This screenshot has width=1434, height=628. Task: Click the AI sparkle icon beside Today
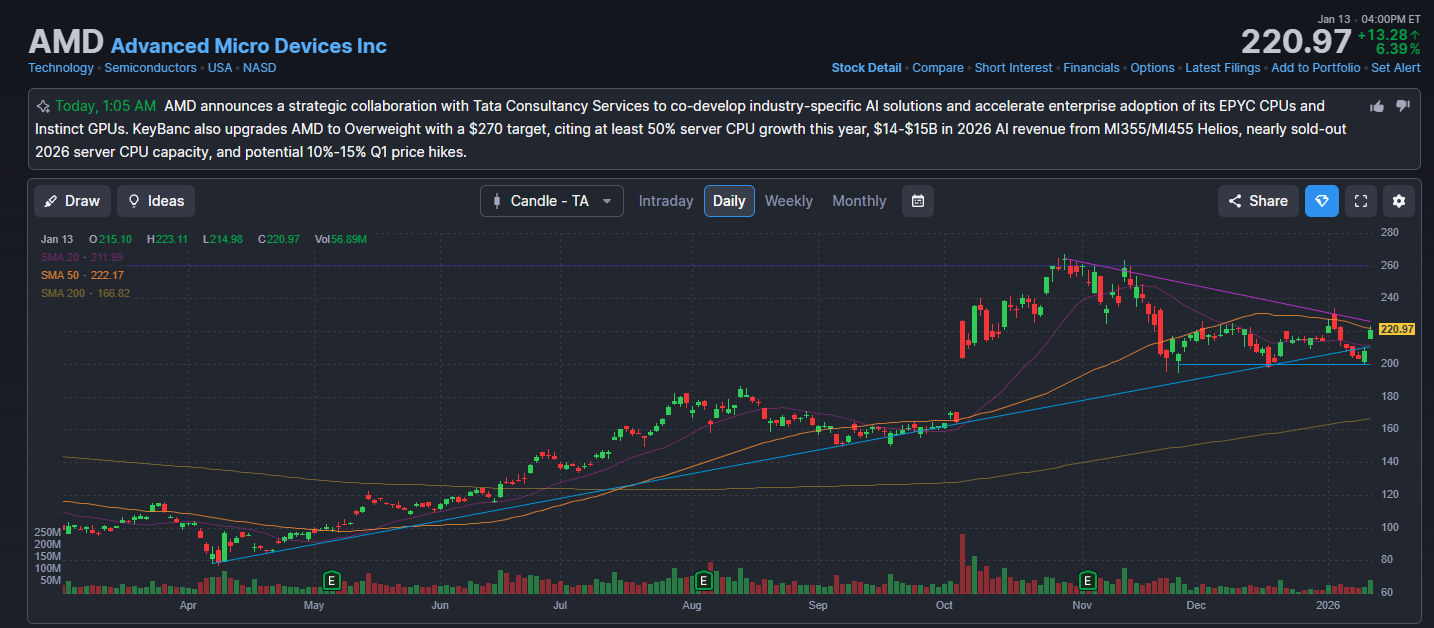tap(43, 106)
